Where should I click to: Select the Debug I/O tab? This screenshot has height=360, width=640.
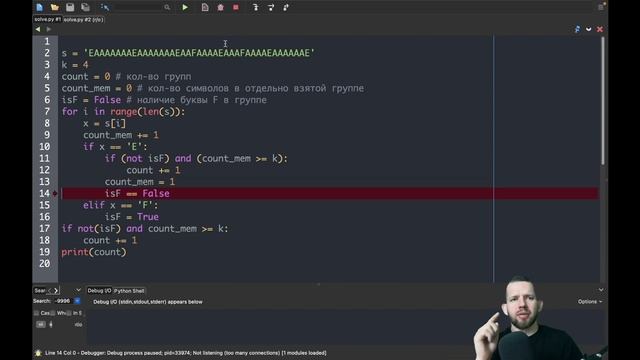click(x=99, y=291)
